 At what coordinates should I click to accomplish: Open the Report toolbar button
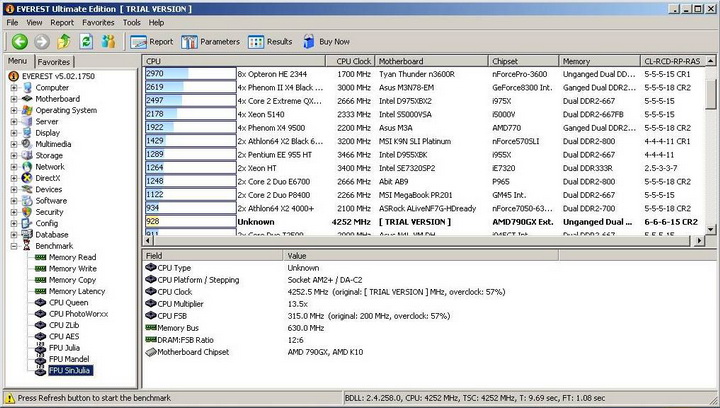(152, 42)
